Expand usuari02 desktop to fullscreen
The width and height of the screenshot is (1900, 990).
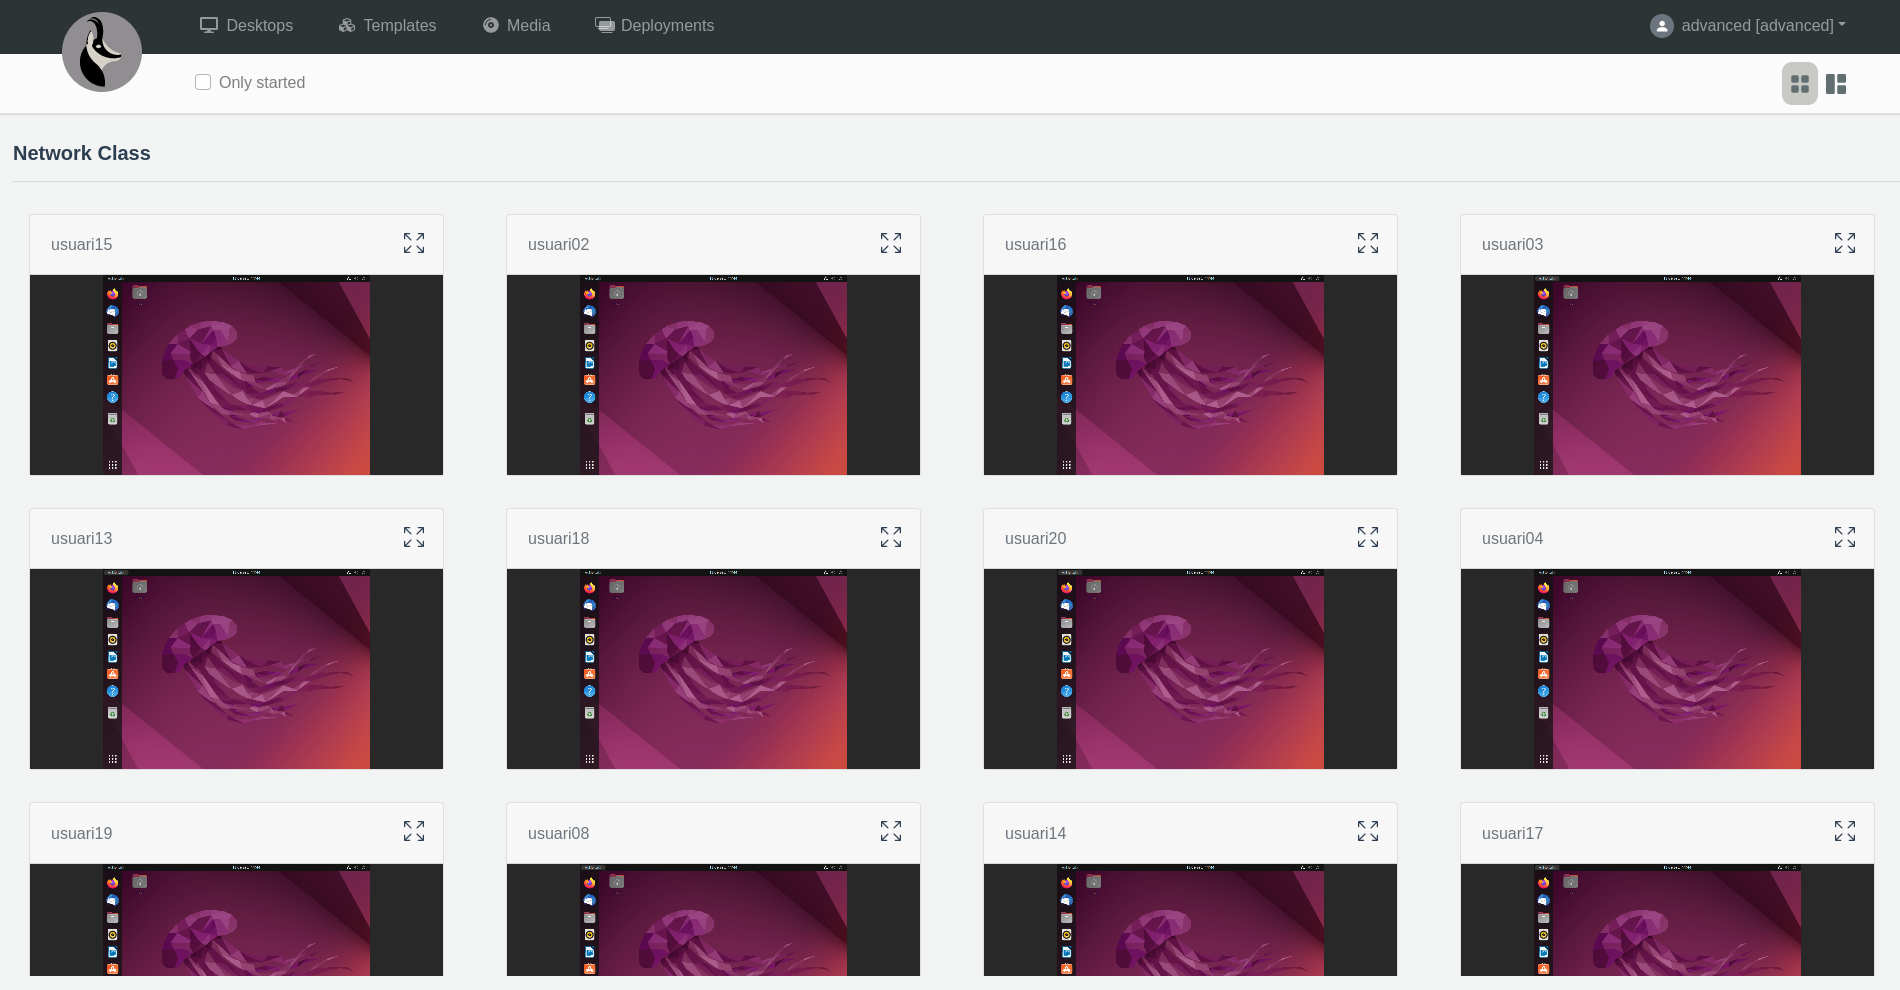(891, 243)
